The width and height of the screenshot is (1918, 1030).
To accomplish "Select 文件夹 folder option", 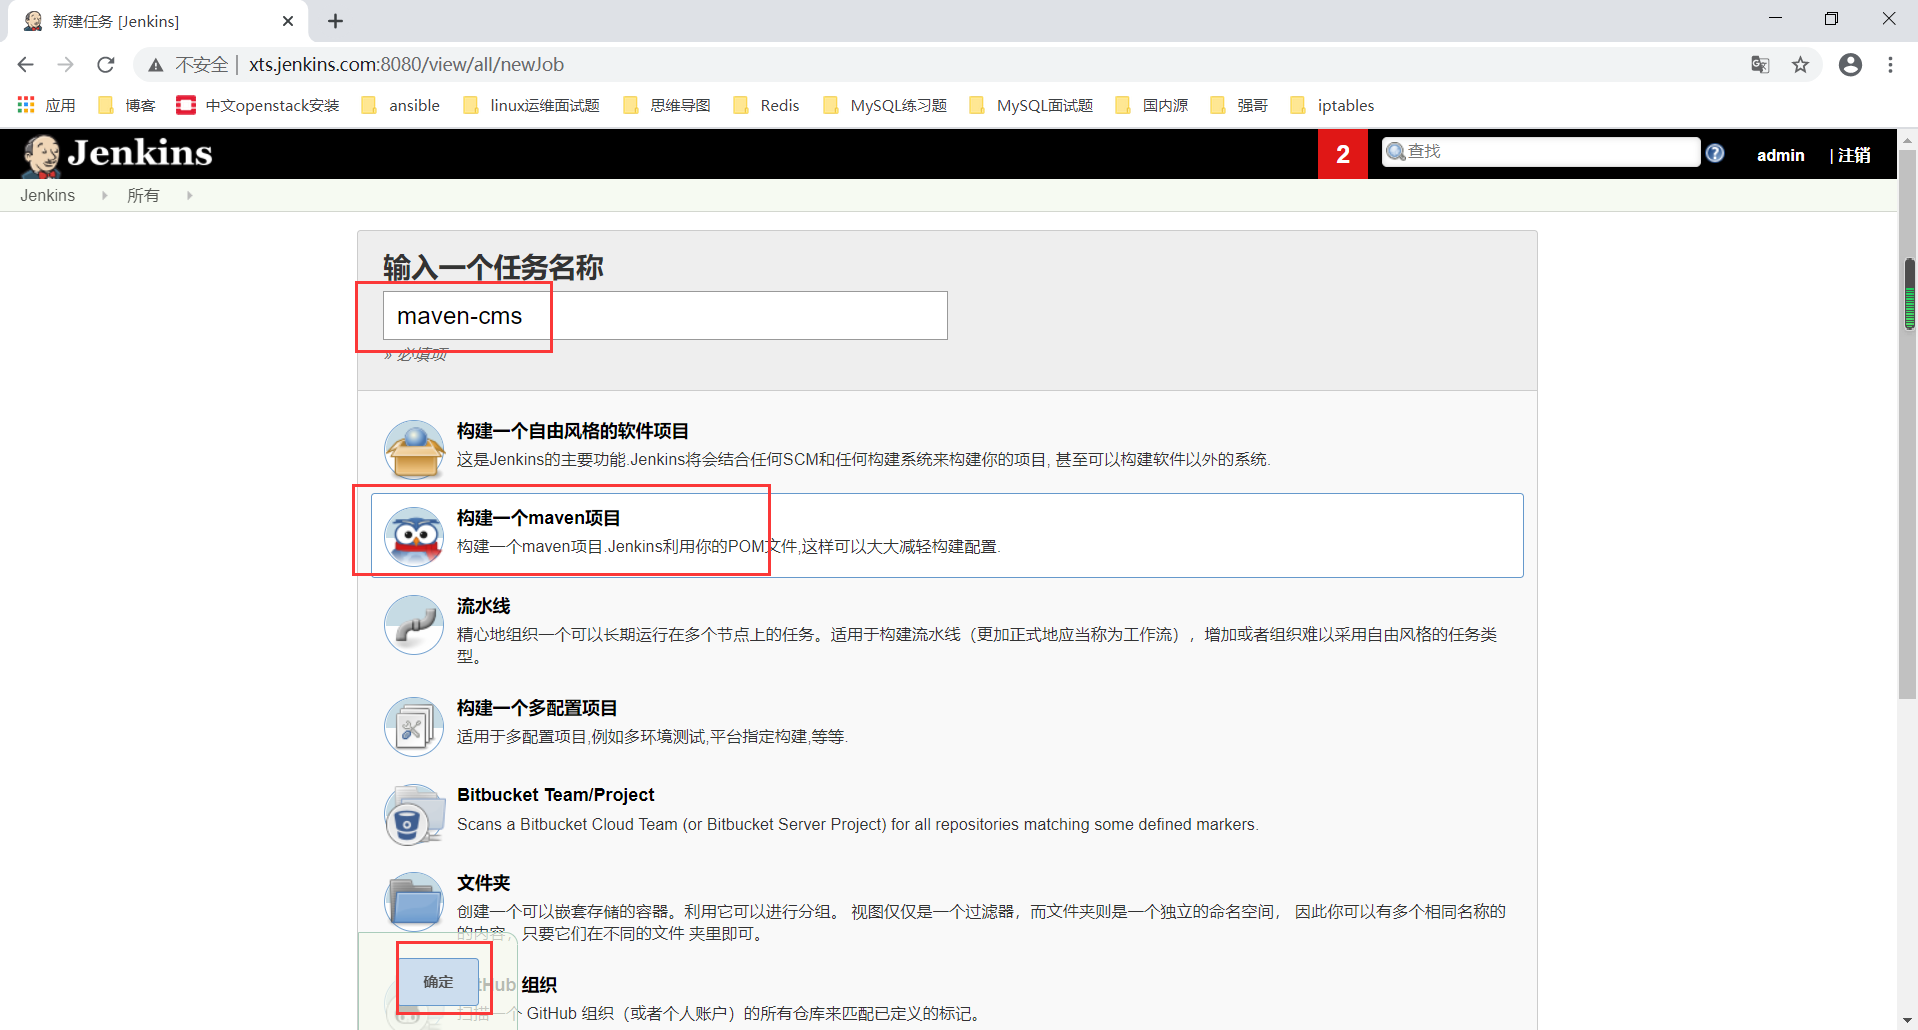I will coord(947,907).
